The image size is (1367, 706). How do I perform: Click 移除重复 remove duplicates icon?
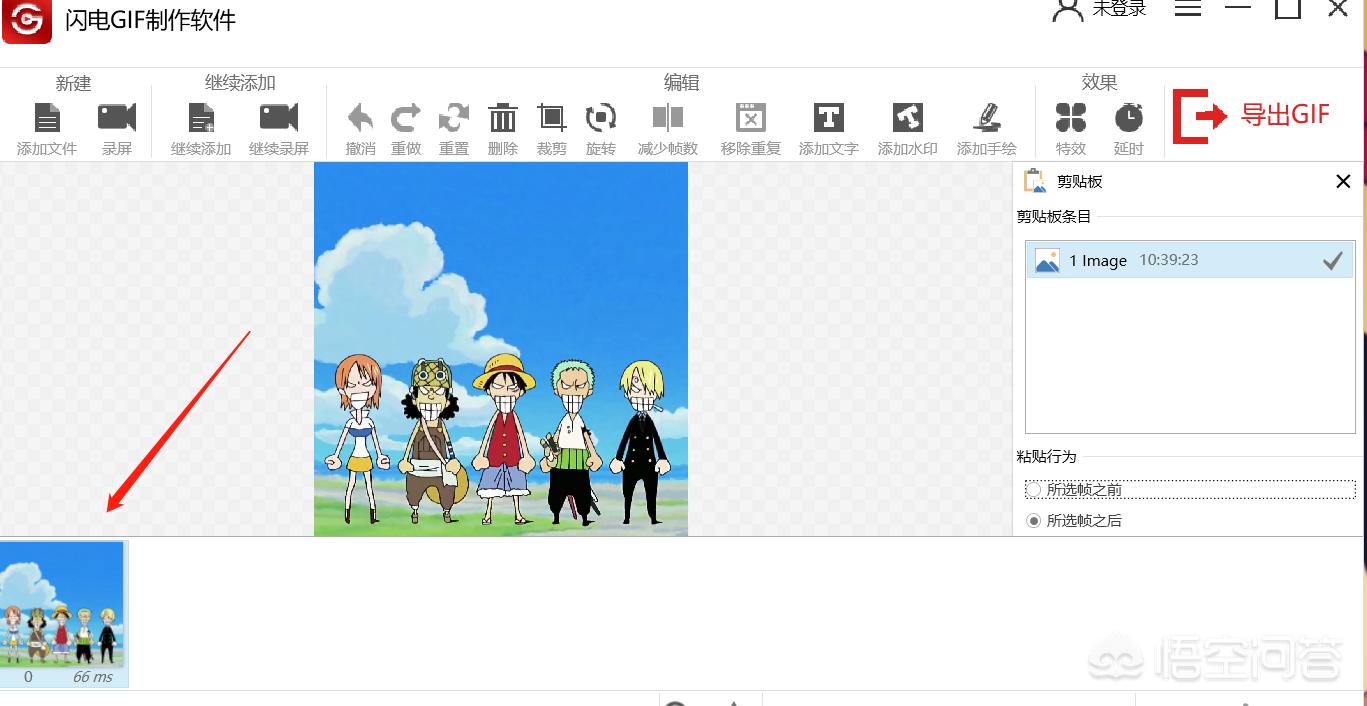coord(750,119)
